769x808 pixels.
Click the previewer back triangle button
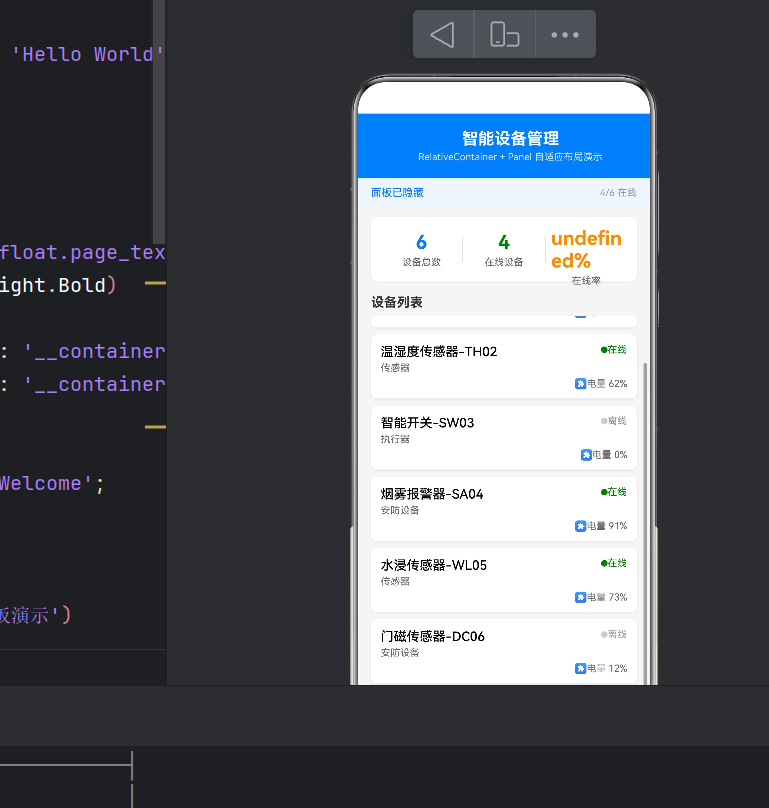pyautogui.click(x=443, y=35)
